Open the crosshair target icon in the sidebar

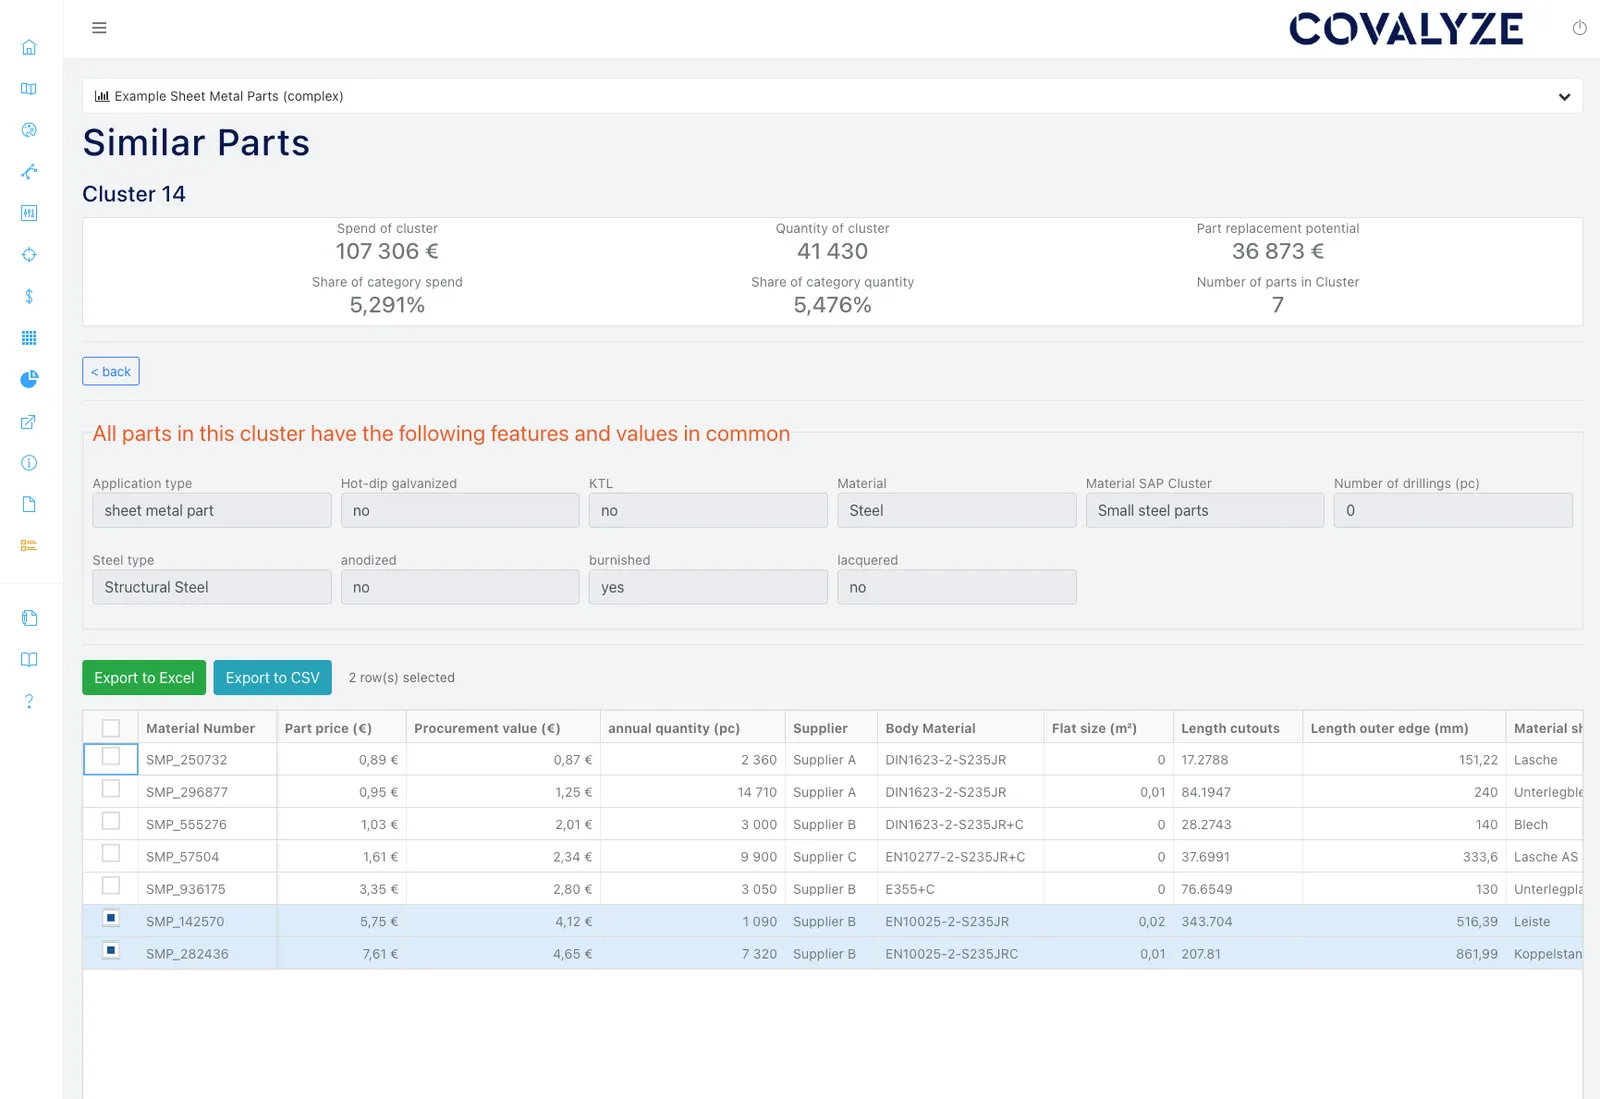click(29, 255)
